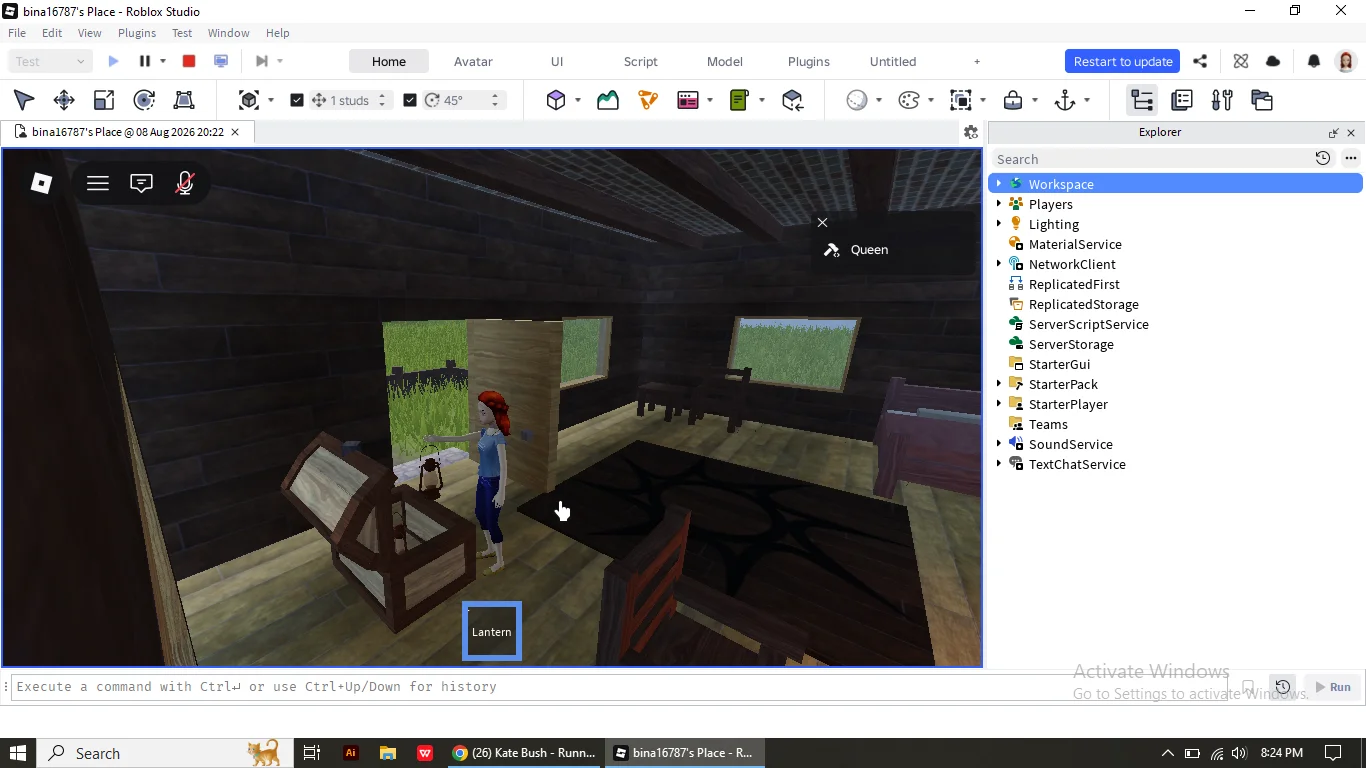Switch to the Script ribbon tab

[641, 61]
